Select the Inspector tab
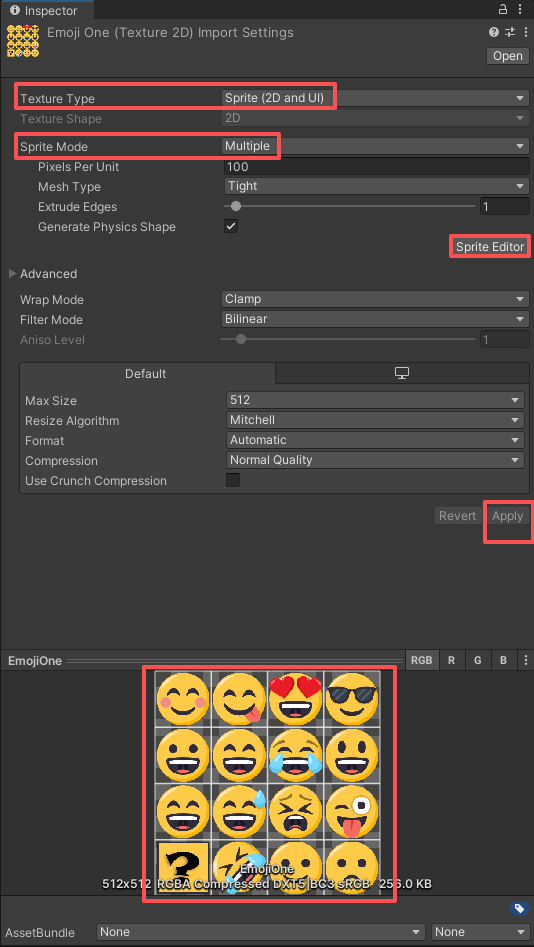534x947 pixels. [x=47, y=10]
